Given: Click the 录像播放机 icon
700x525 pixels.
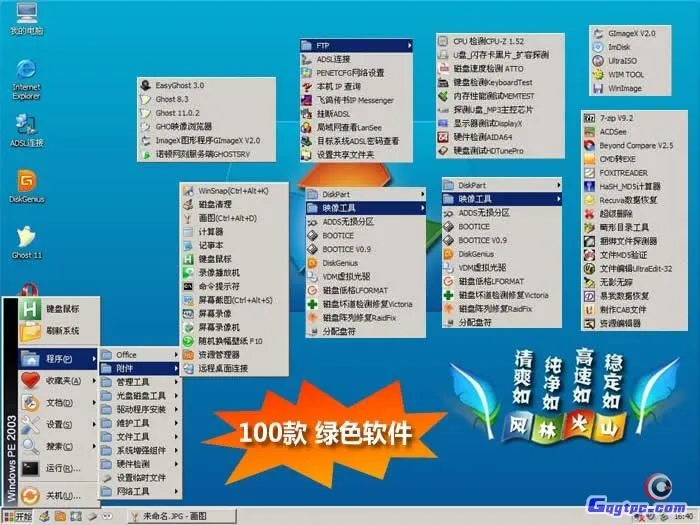Looking at the screenshot, I should coord(188,273).
